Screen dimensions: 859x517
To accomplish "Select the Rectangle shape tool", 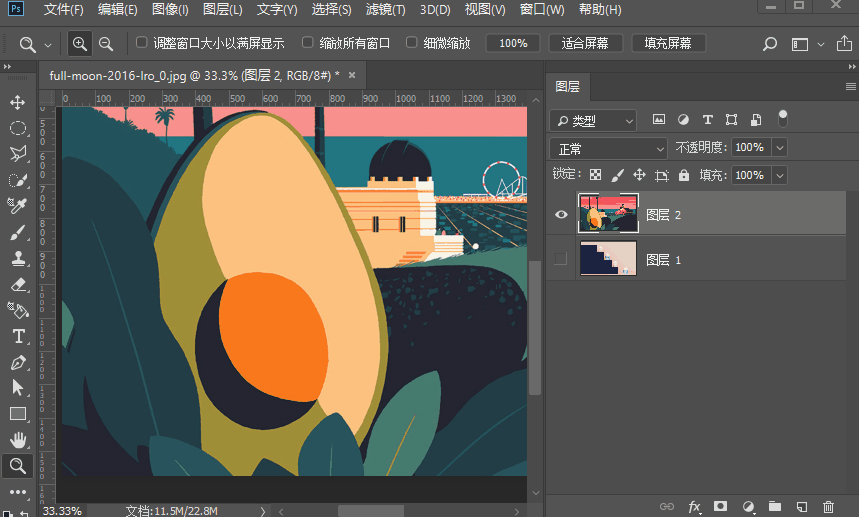I will coord(18,413).
